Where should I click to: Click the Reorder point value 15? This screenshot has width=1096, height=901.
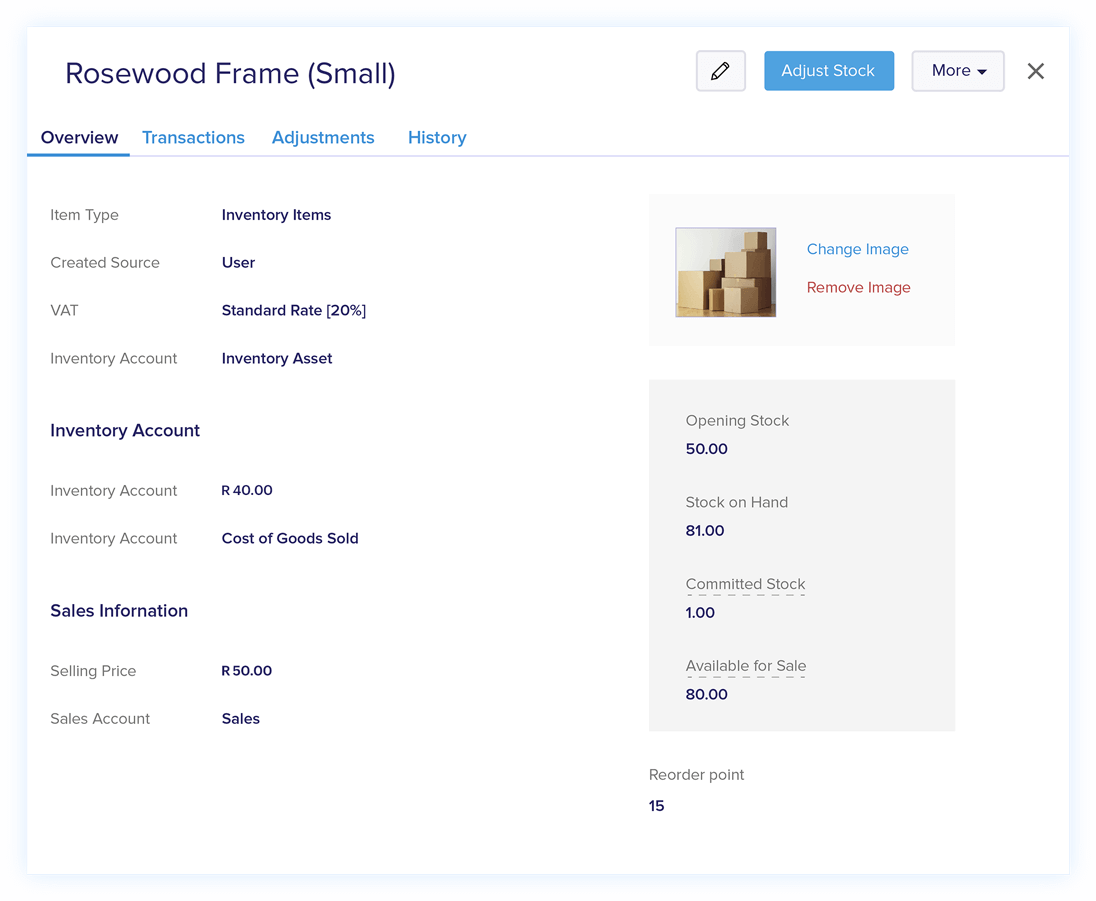[656, 806]
